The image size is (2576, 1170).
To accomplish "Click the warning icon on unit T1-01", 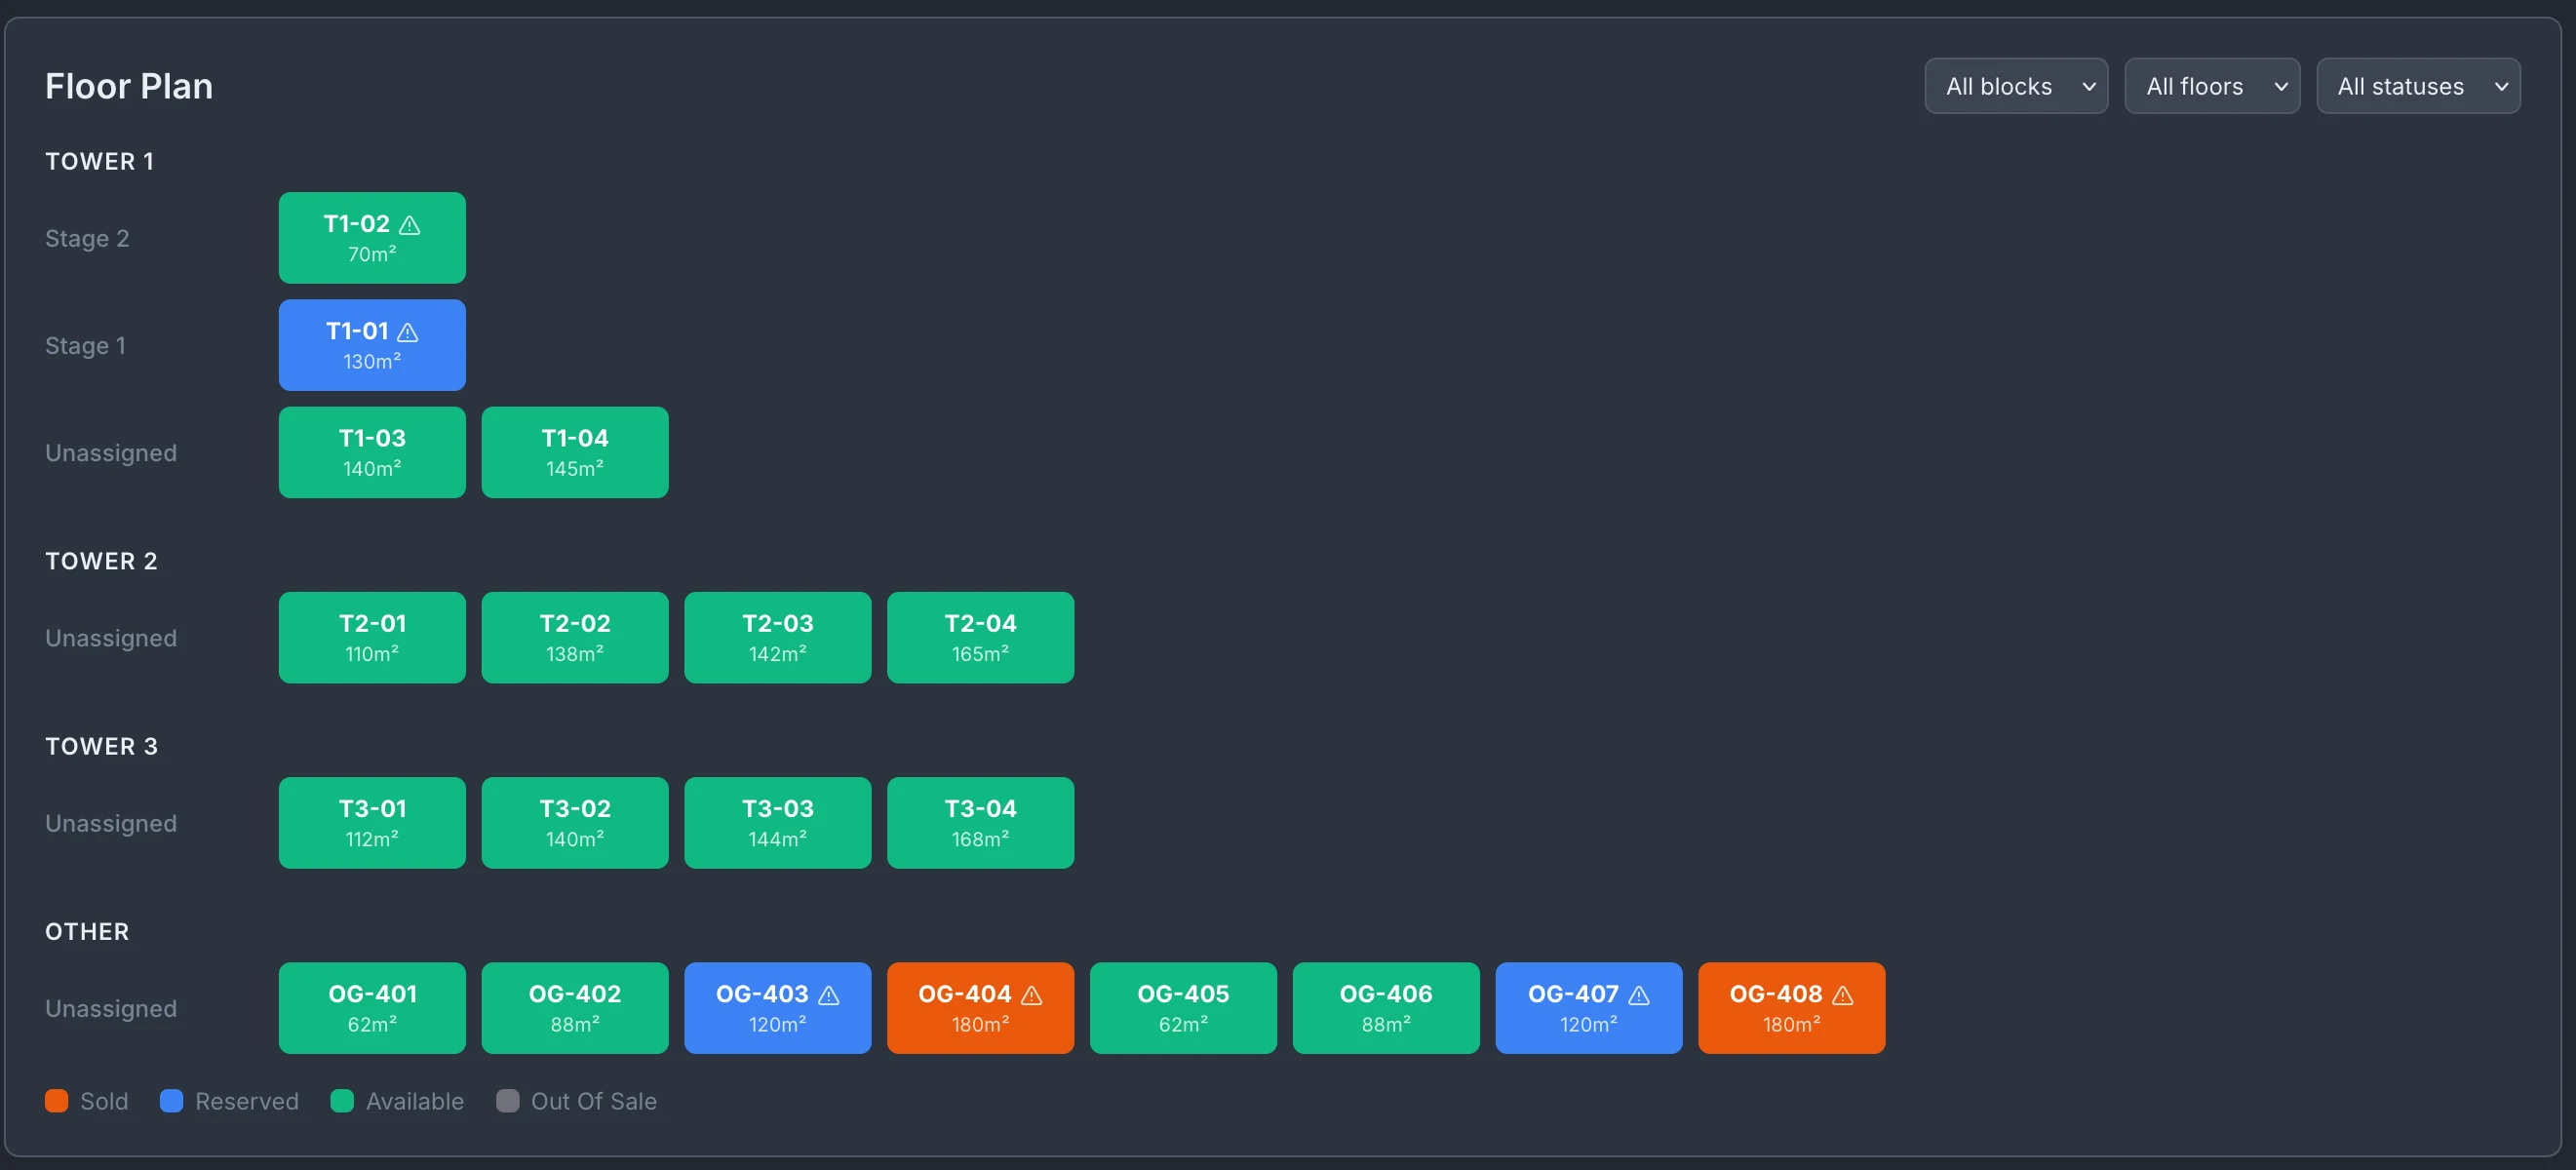I will 408,332.
